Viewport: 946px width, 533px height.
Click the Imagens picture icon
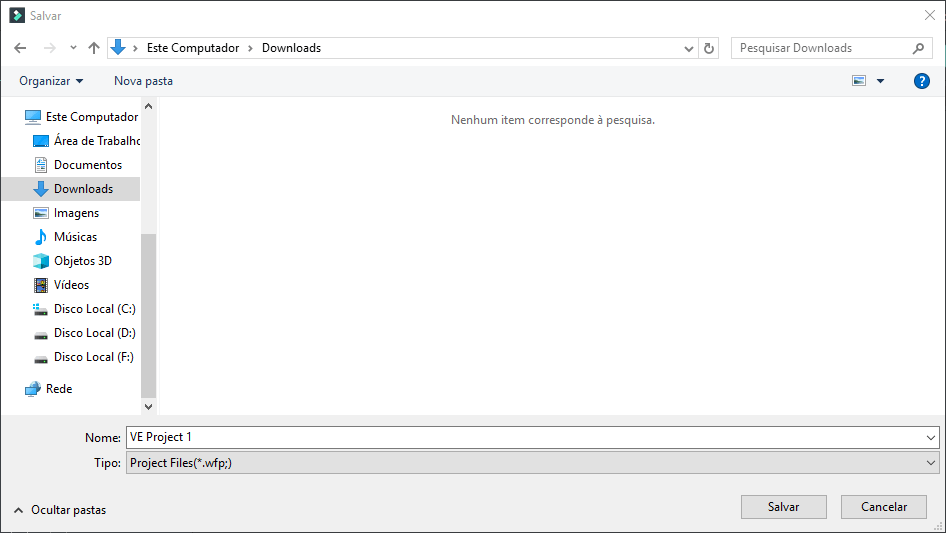(40, 213)
